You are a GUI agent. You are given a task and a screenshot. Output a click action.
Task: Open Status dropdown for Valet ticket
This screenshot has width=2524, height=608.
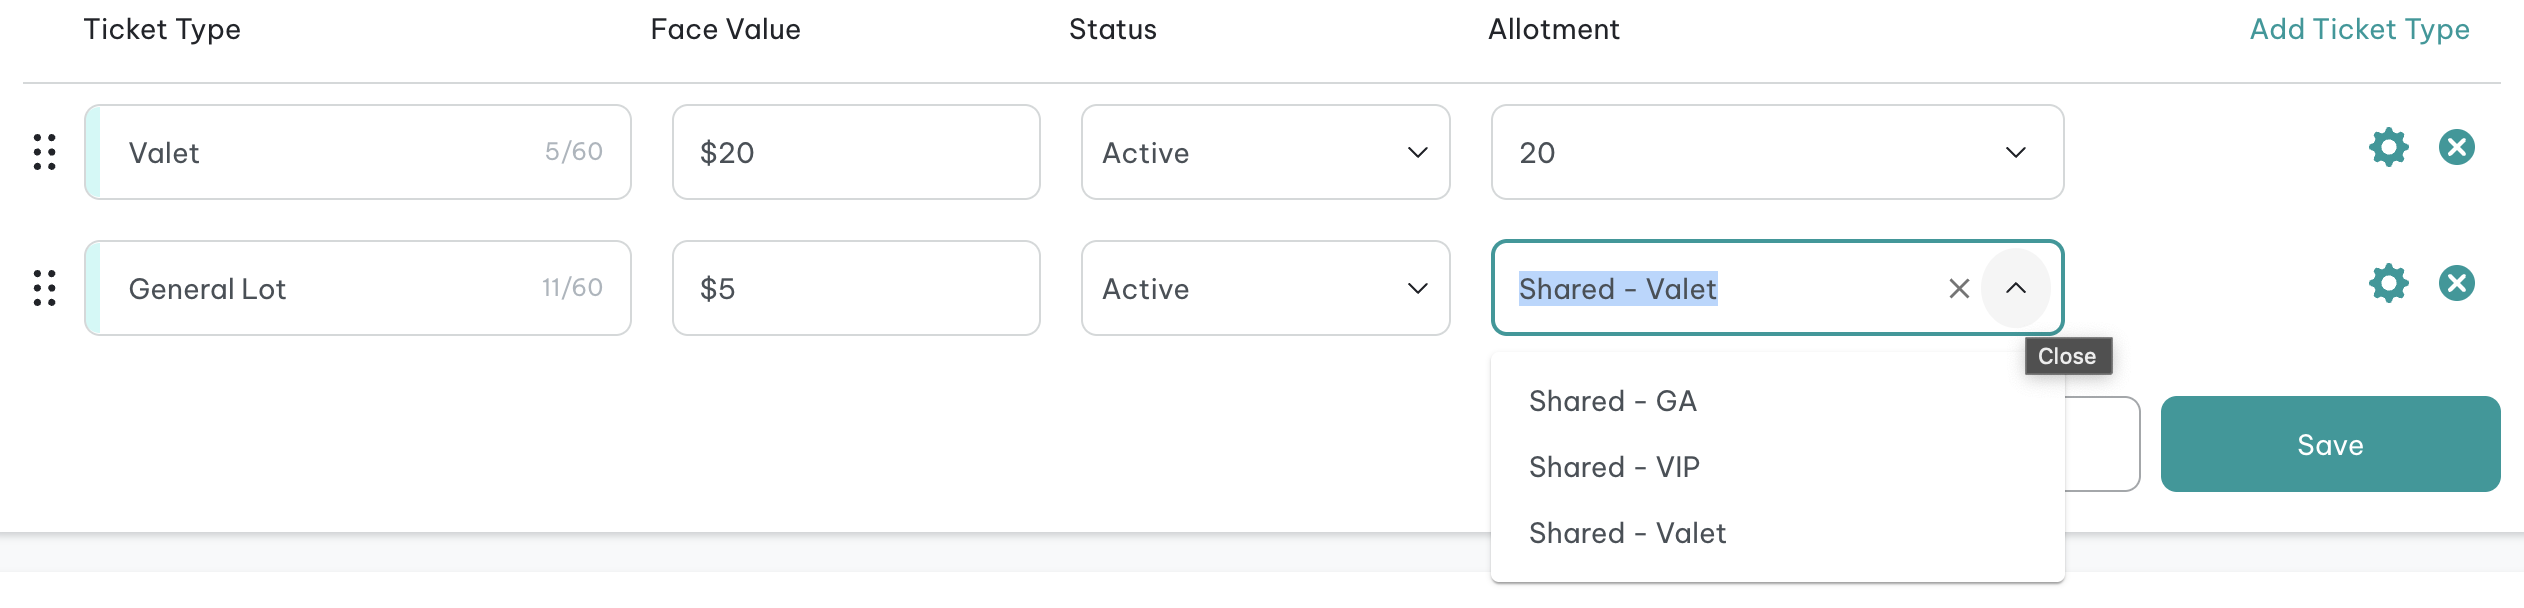click(x=1265, y=152)
